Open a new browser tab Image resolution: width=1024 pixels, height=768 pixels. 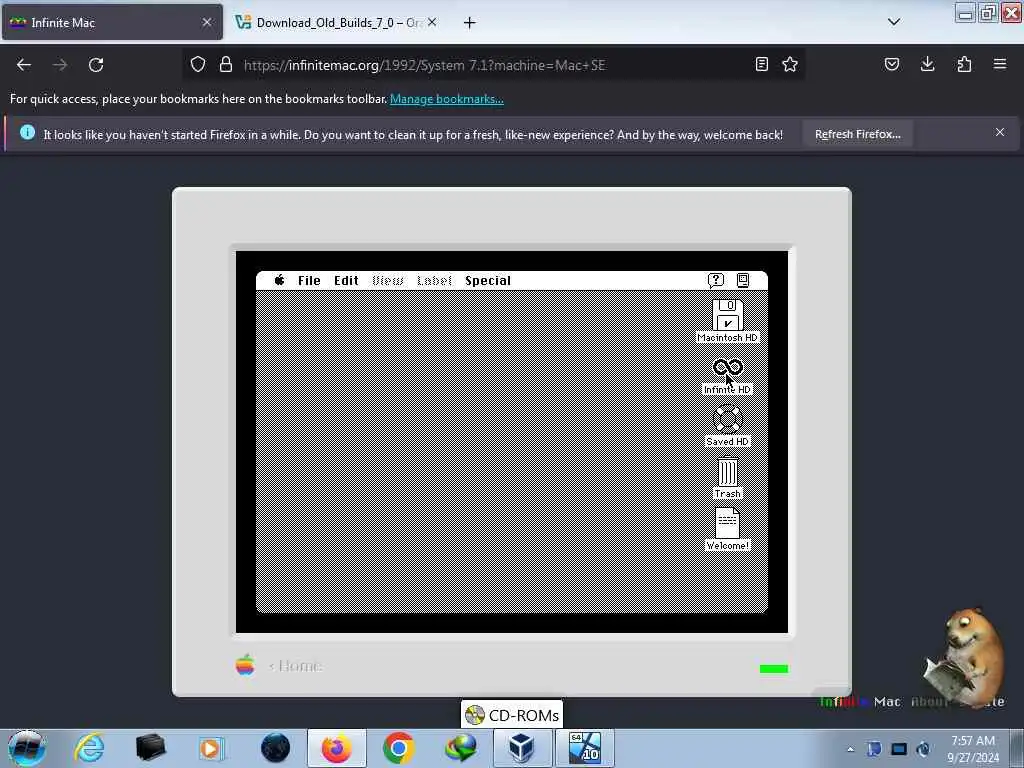coord(470,23)
